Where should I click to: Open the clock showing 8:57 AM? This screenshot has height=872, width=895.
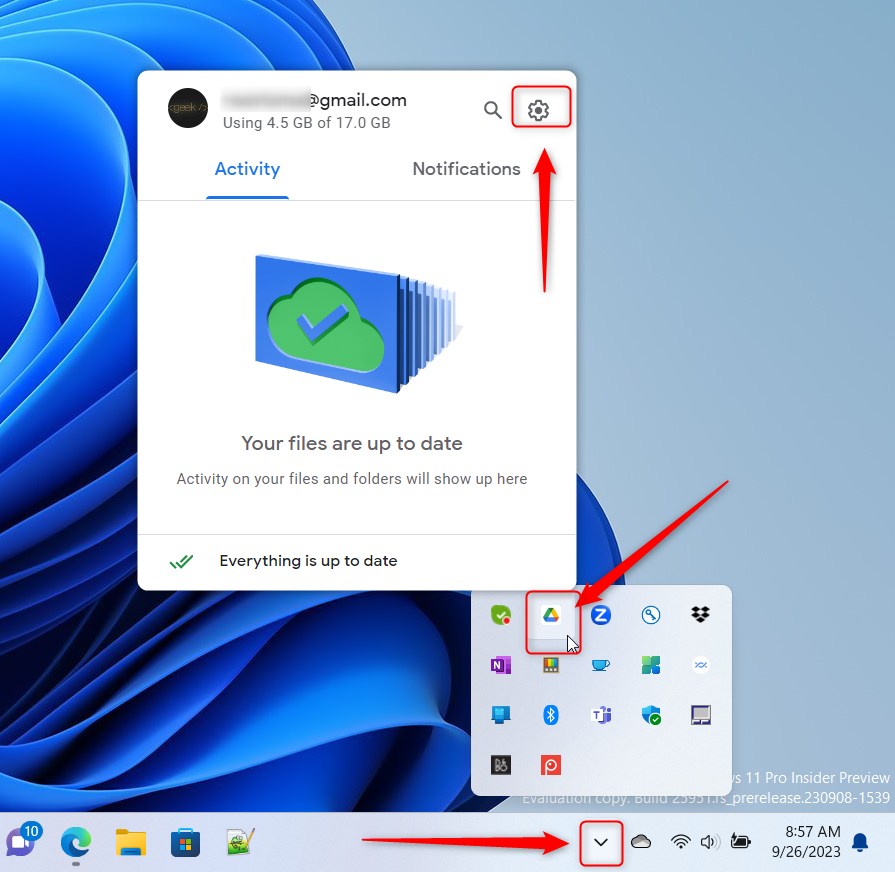pyautogui.click(x=806, y=842)
